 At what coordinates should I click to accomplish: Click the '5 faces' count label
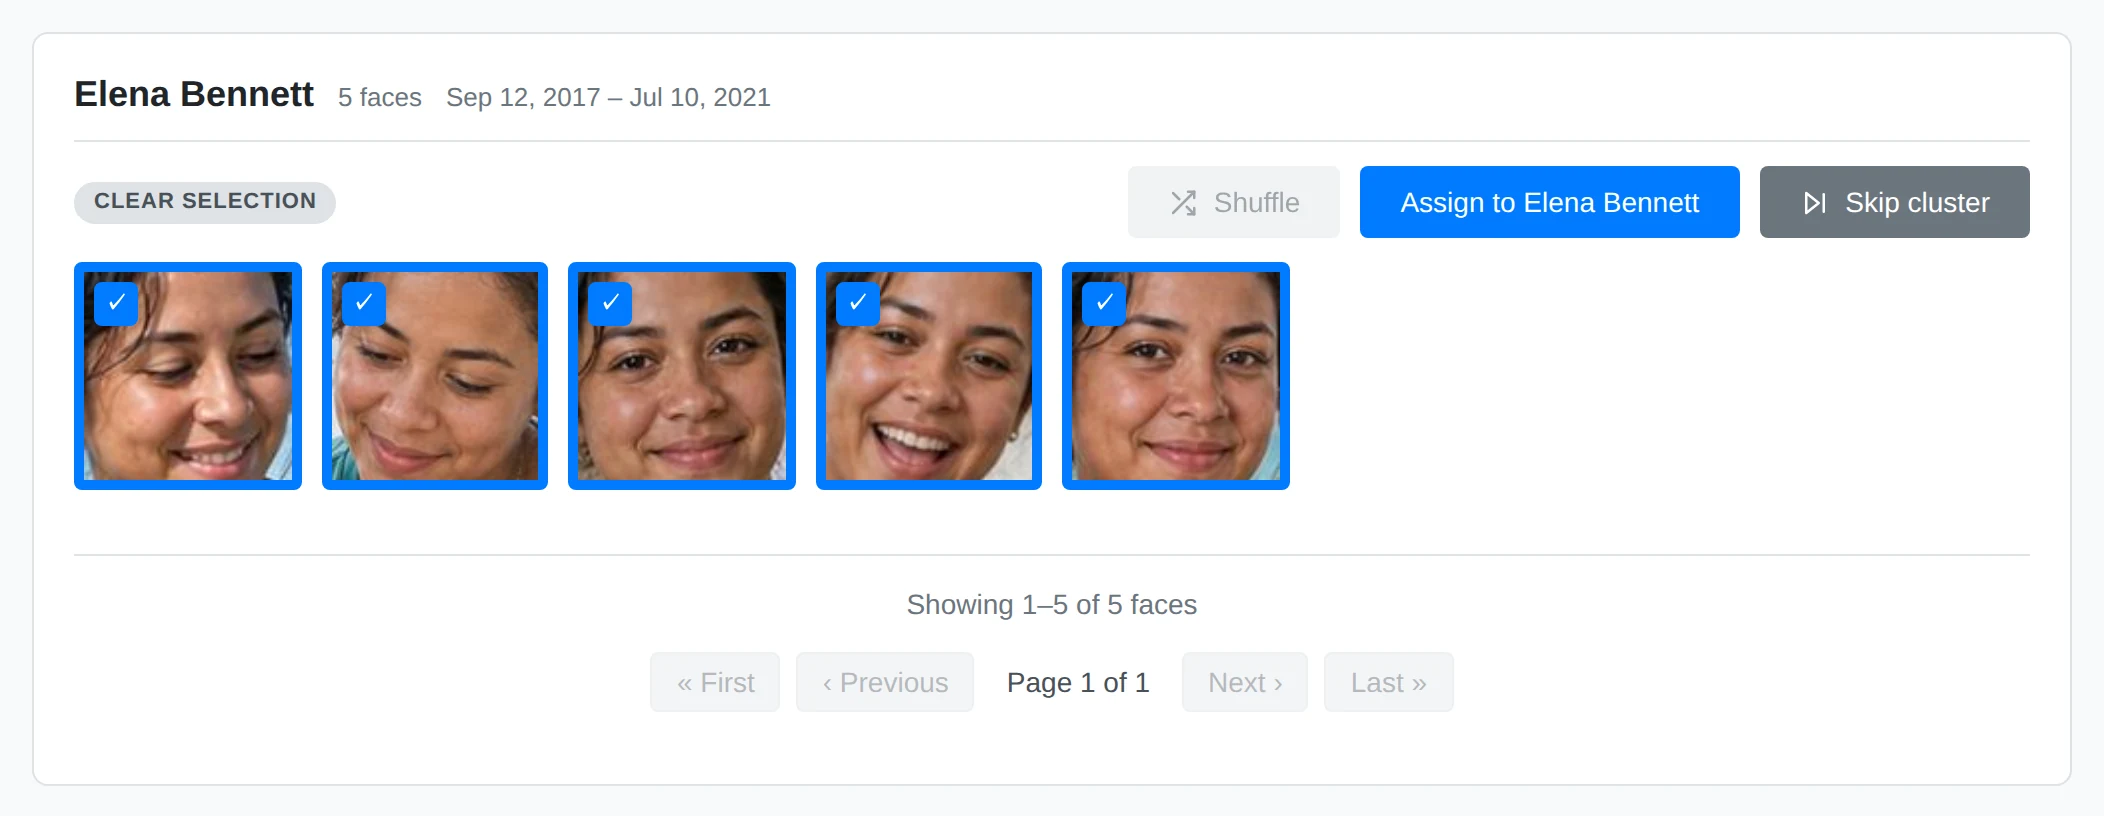tap(380, 97)
